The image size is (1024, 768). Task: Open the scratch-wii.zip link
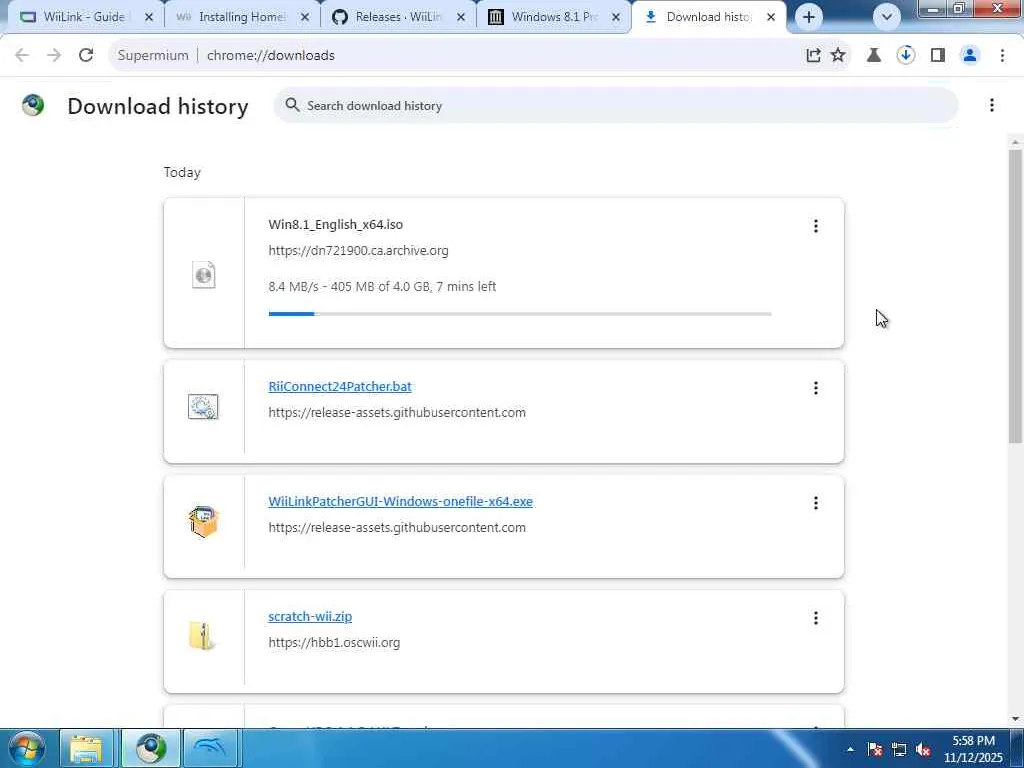pos(310,616)
